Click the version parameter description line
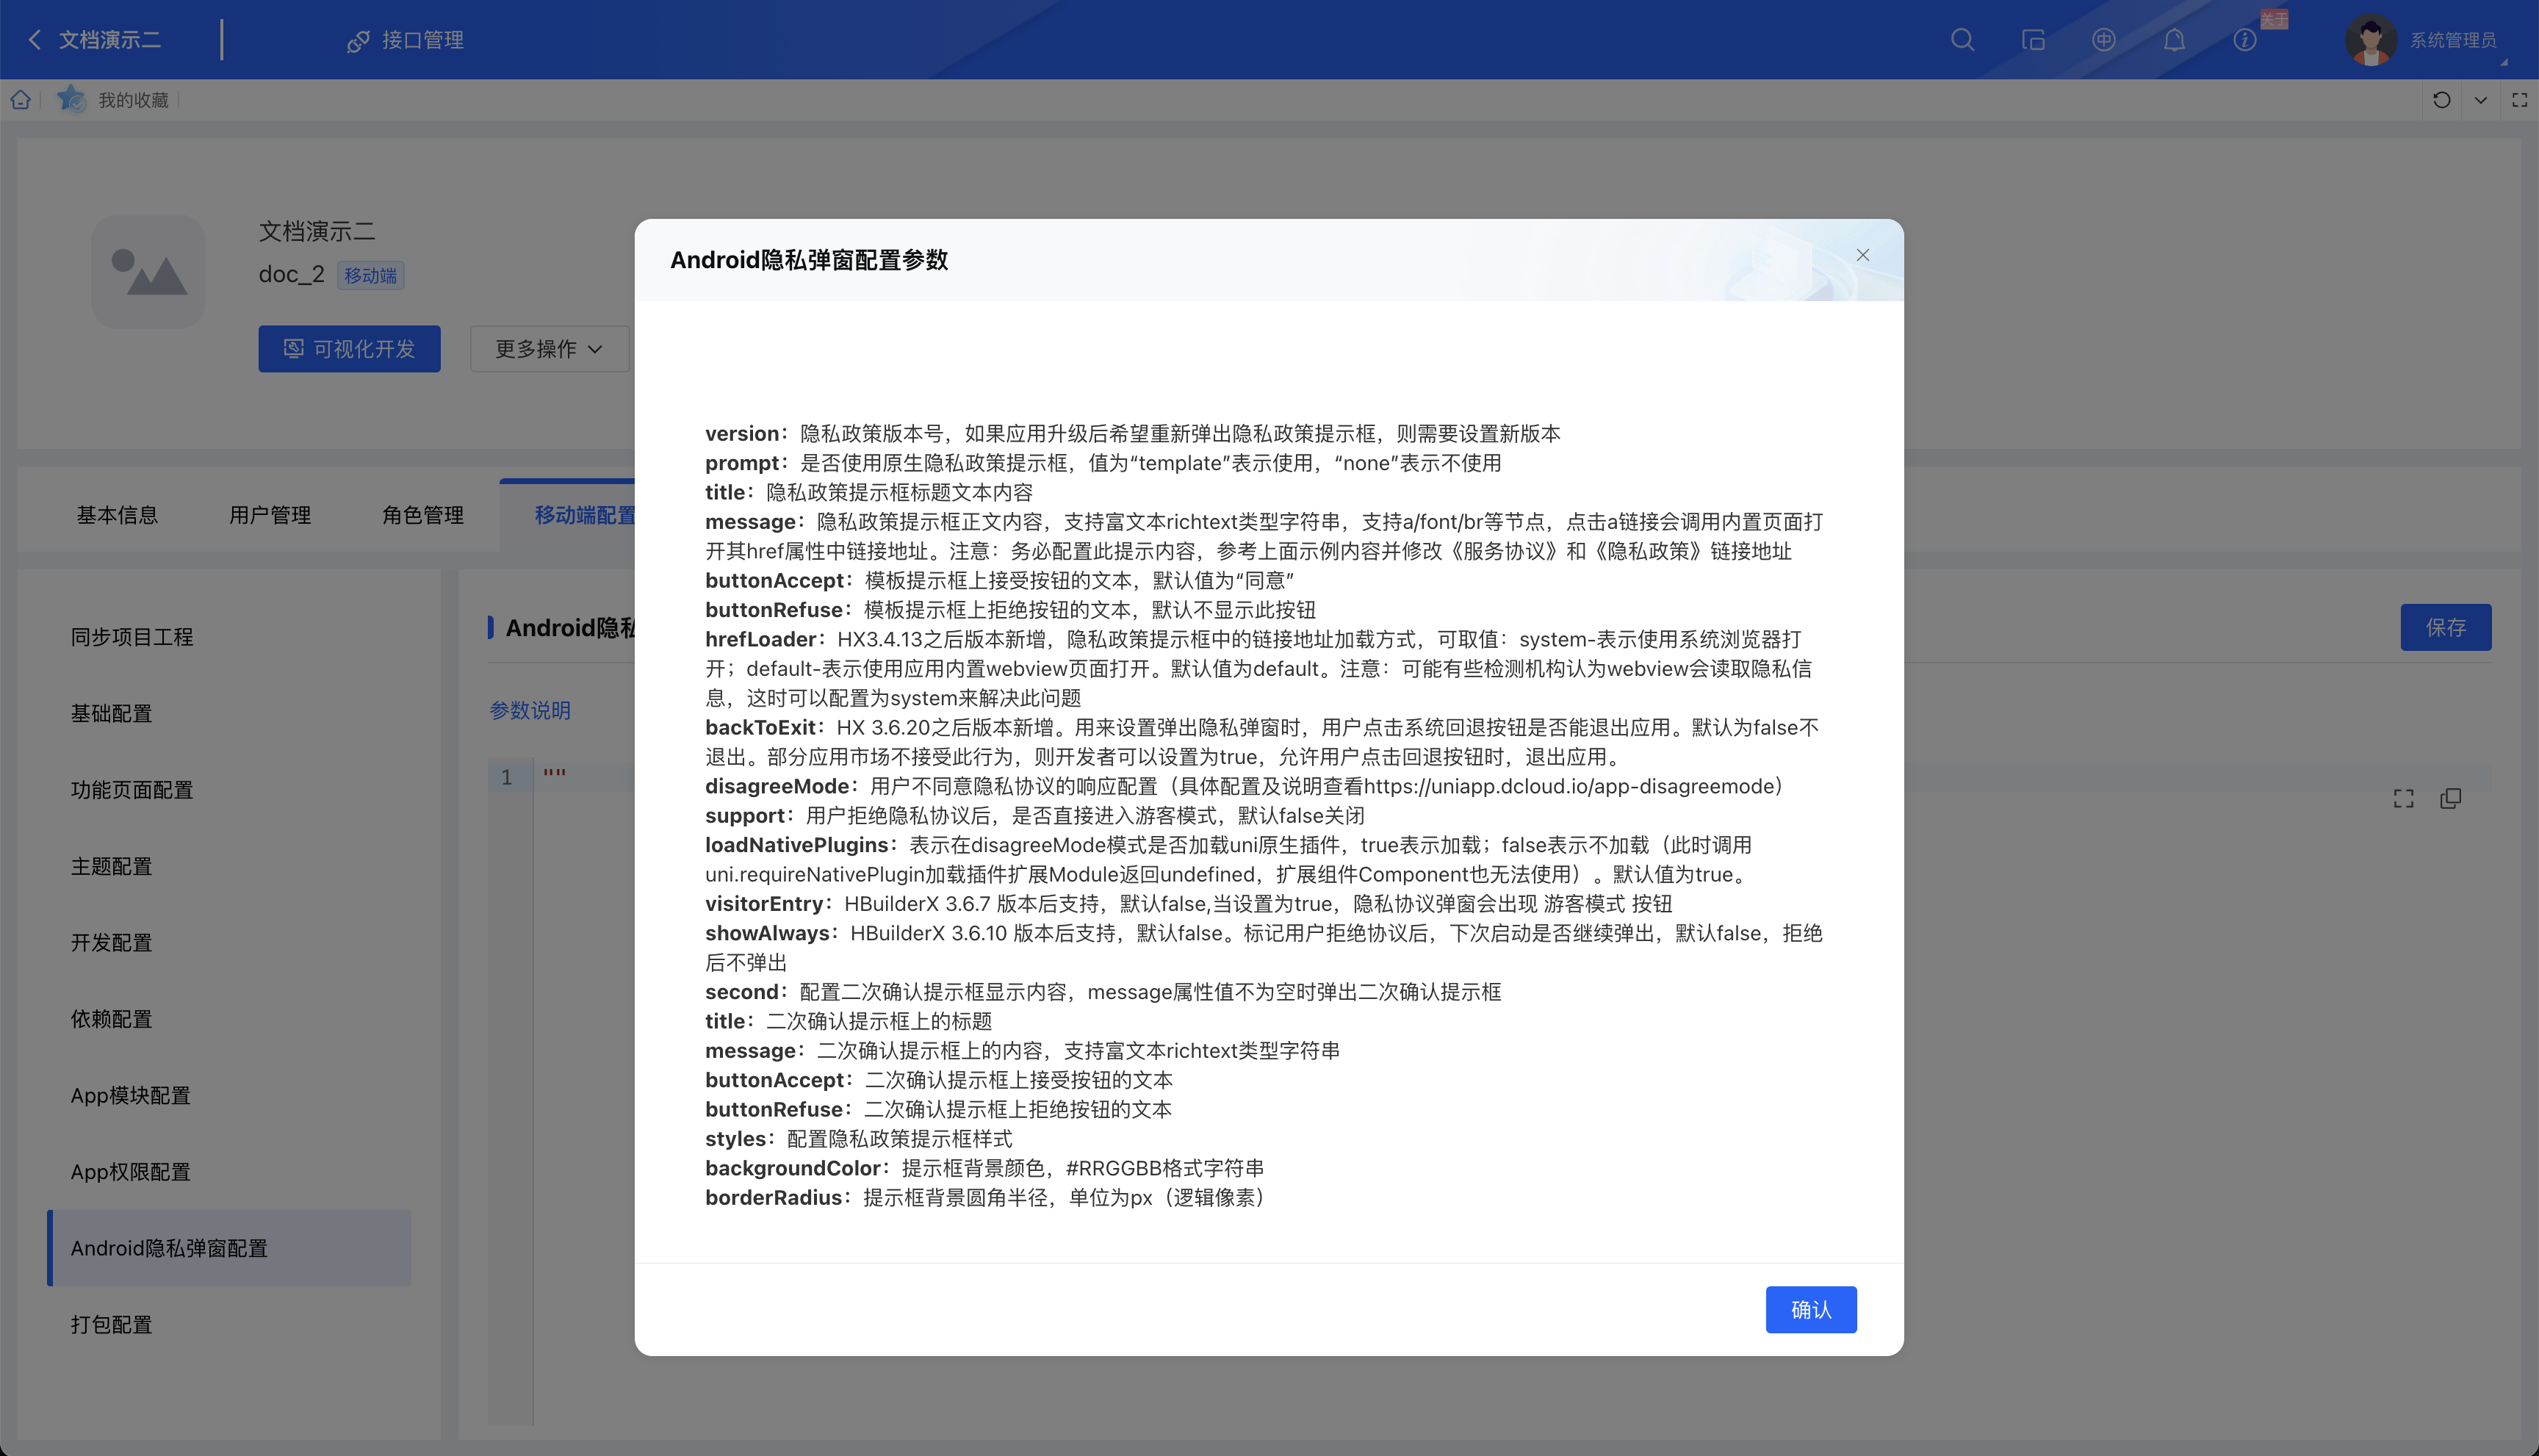The height and width of the screenshot is (1456, 2539). (1133, 433)
